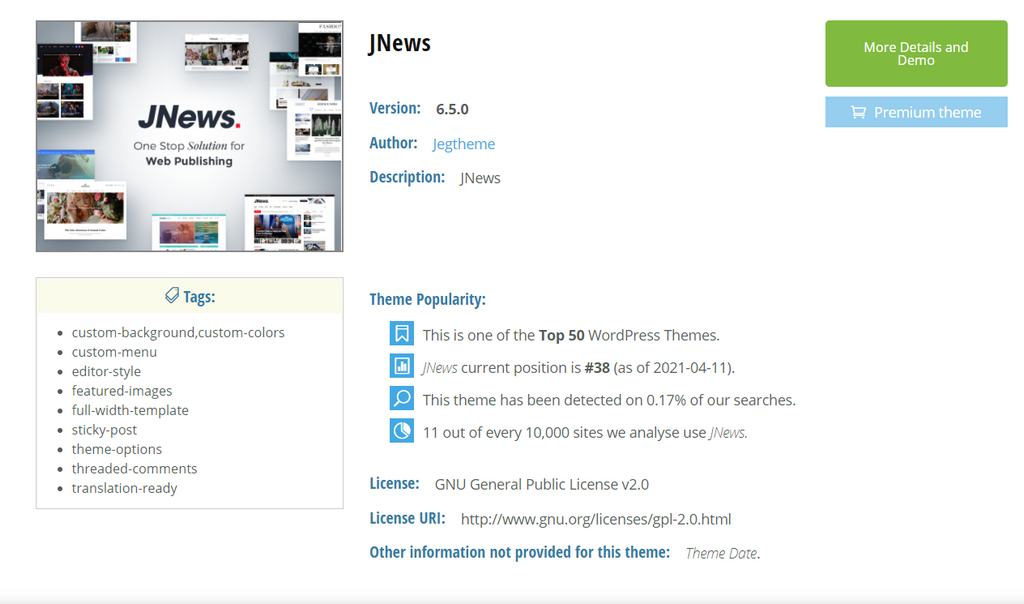Click the bookmark icon beside Top 50 text
Screen dimensions: 1024x604
tap(401, 334)
